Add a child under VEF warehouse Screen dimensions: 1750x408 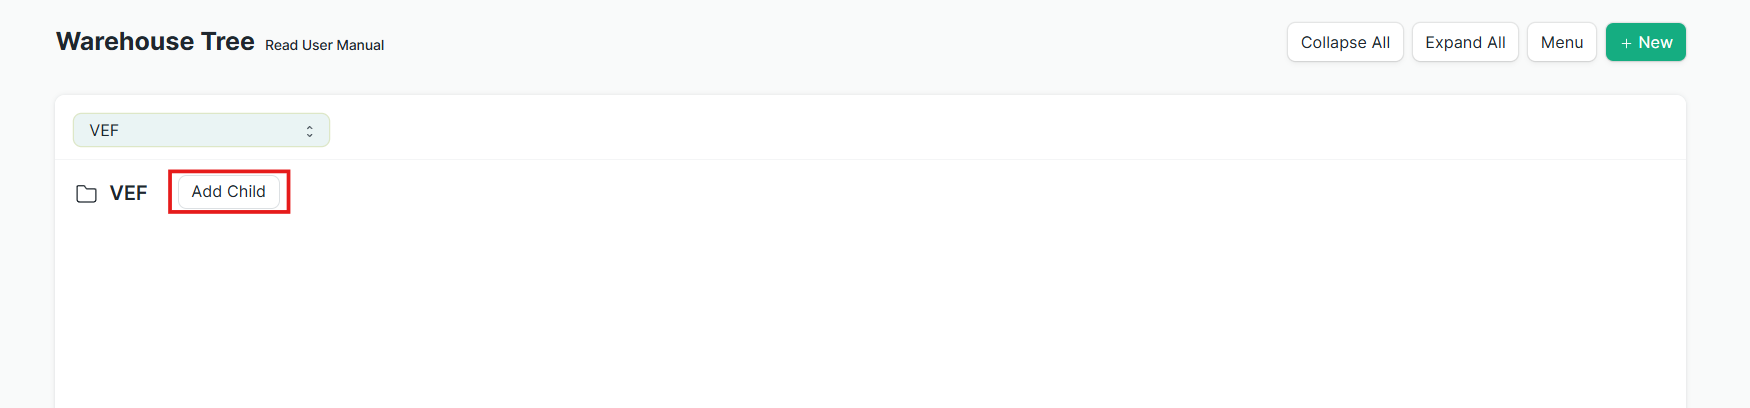tap(229, 191)
